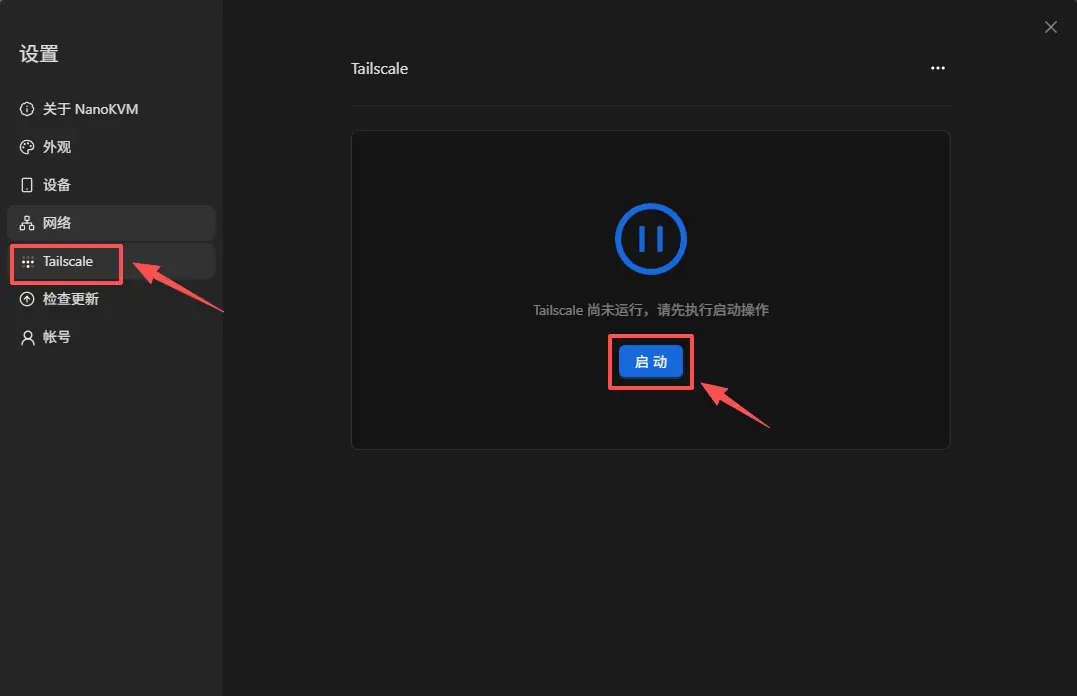Close the settings dialog with X

coord(1051,27)
